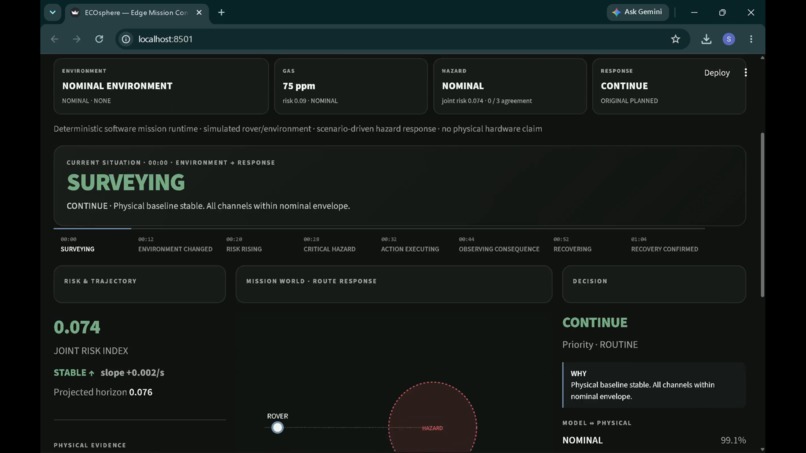The width and height of the screenshot is (806, 453).
Task: Click the 0.074 joint risk value
Action: coord(77,327)
